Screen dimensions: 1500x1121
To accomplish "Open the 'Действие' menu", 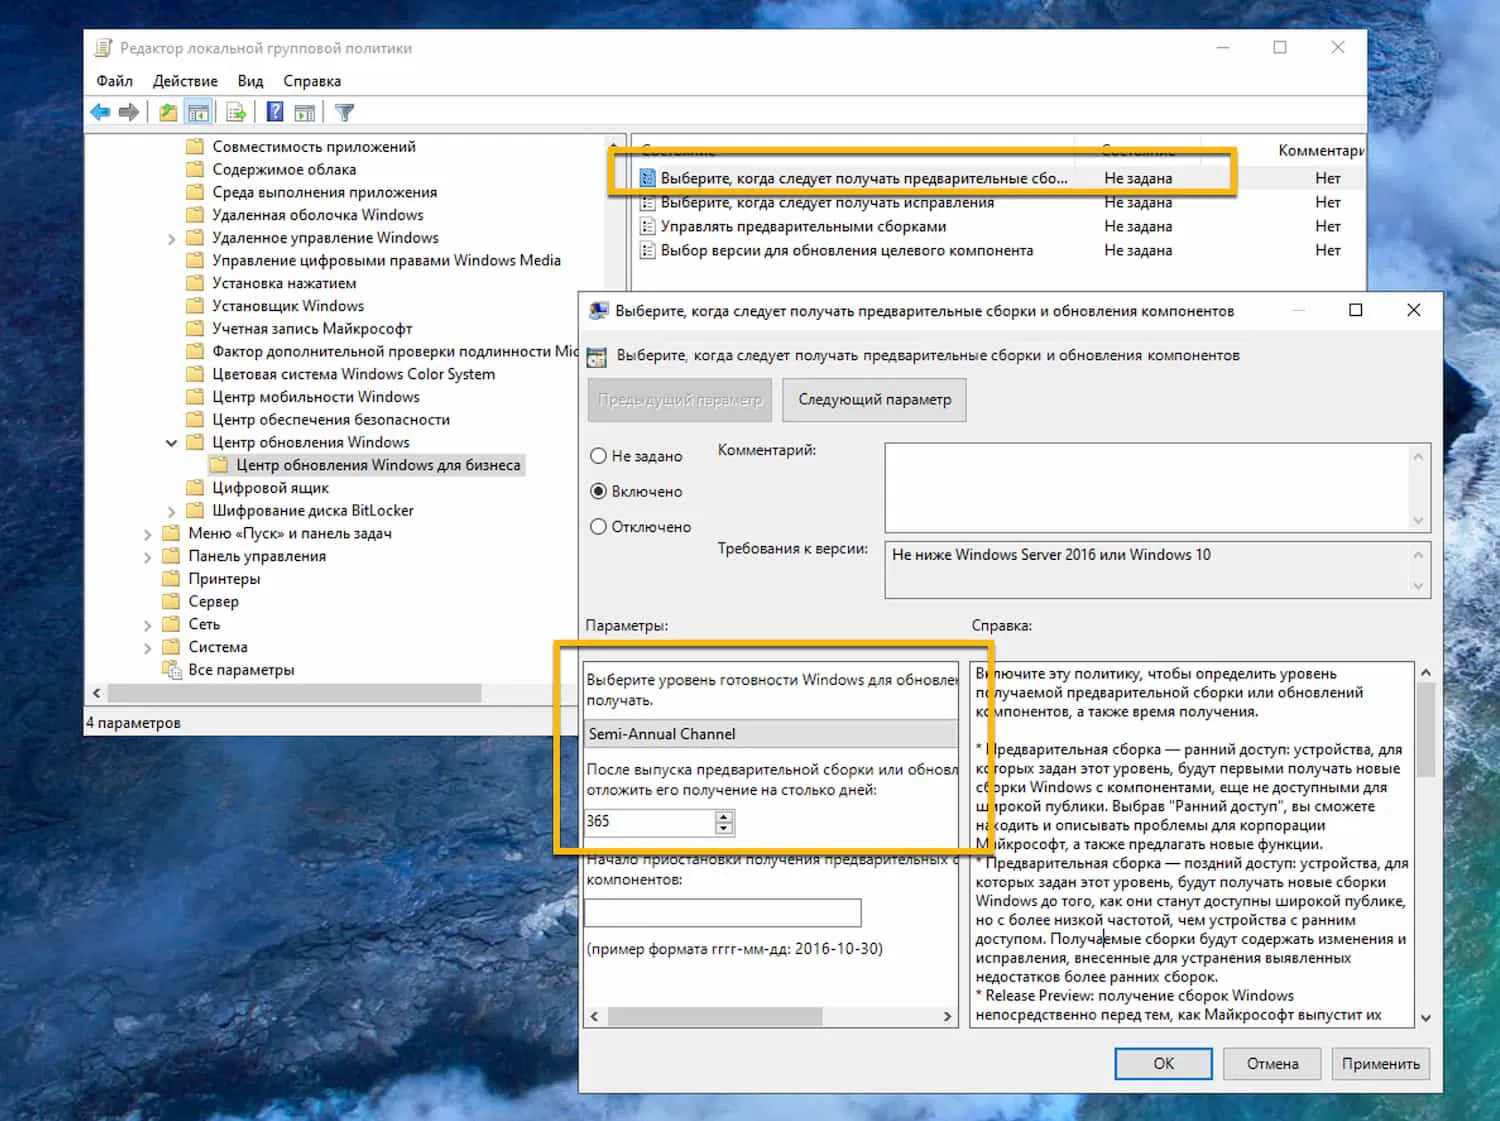I will pos(185,81).
